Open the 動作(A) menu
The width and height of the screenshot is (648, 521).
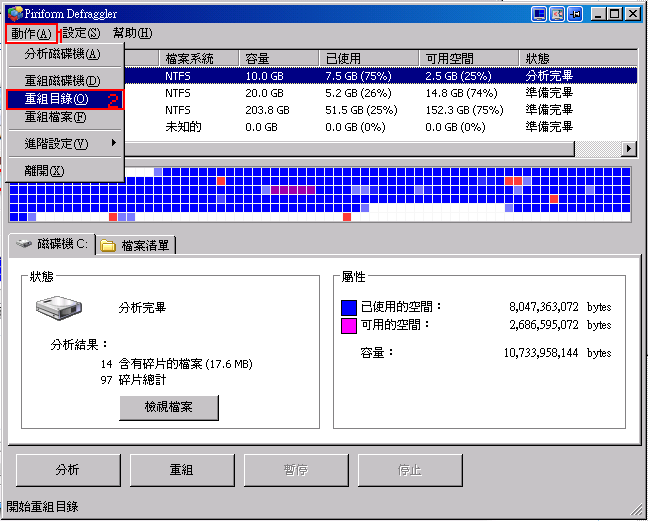(x=31, y=33)
